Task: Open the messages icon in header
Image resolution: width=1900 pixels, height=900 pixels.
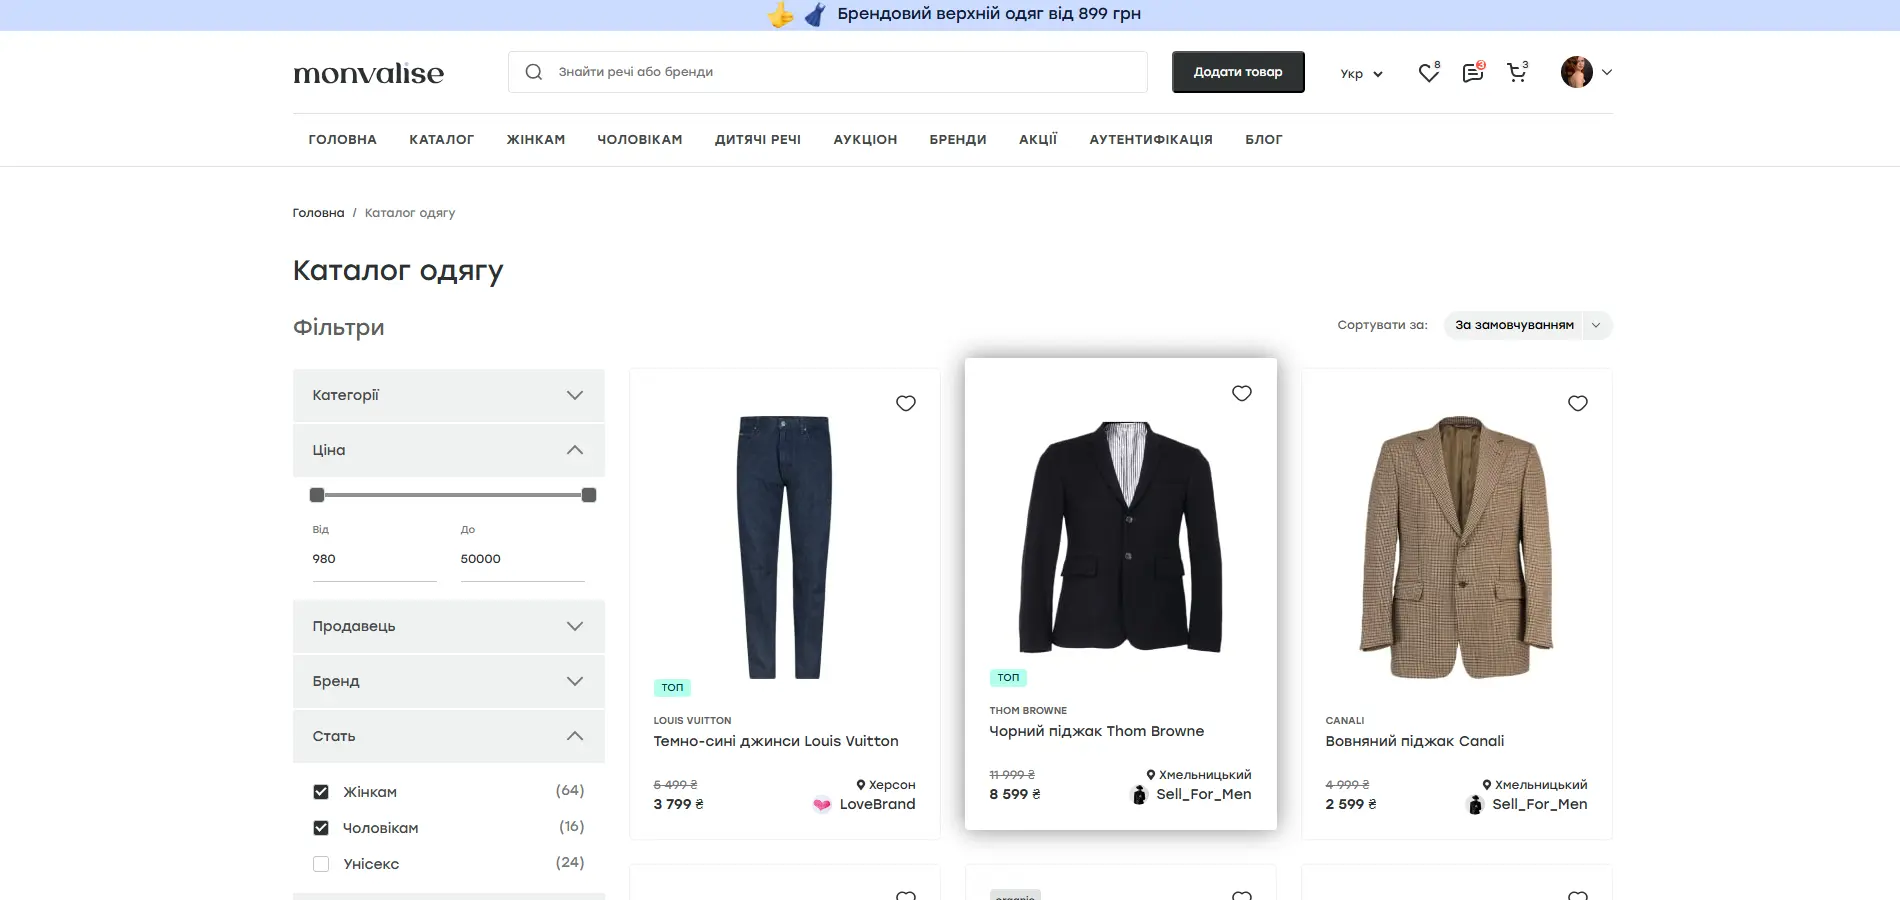Action: (x=1472, y=73)
